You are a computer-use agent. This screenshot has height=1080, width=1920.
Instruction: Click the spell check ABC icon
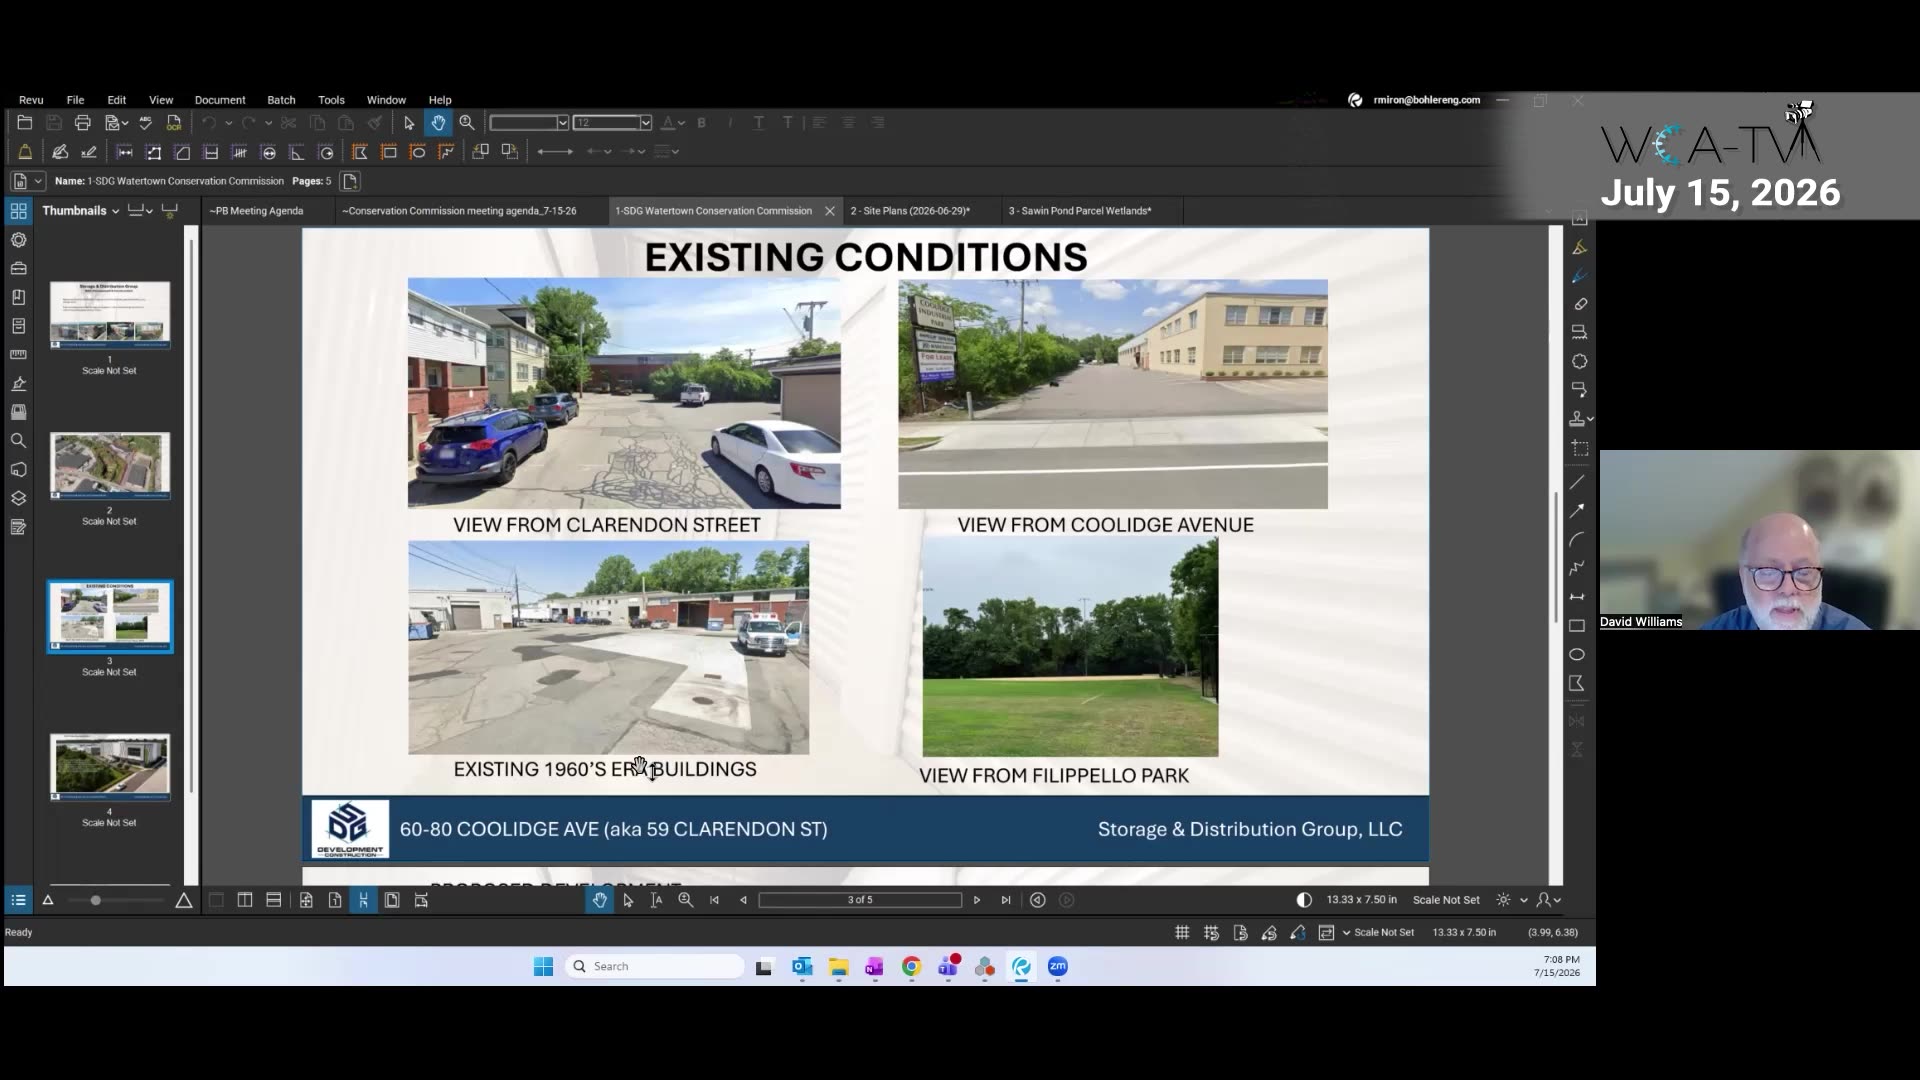[x=146, y=123]
